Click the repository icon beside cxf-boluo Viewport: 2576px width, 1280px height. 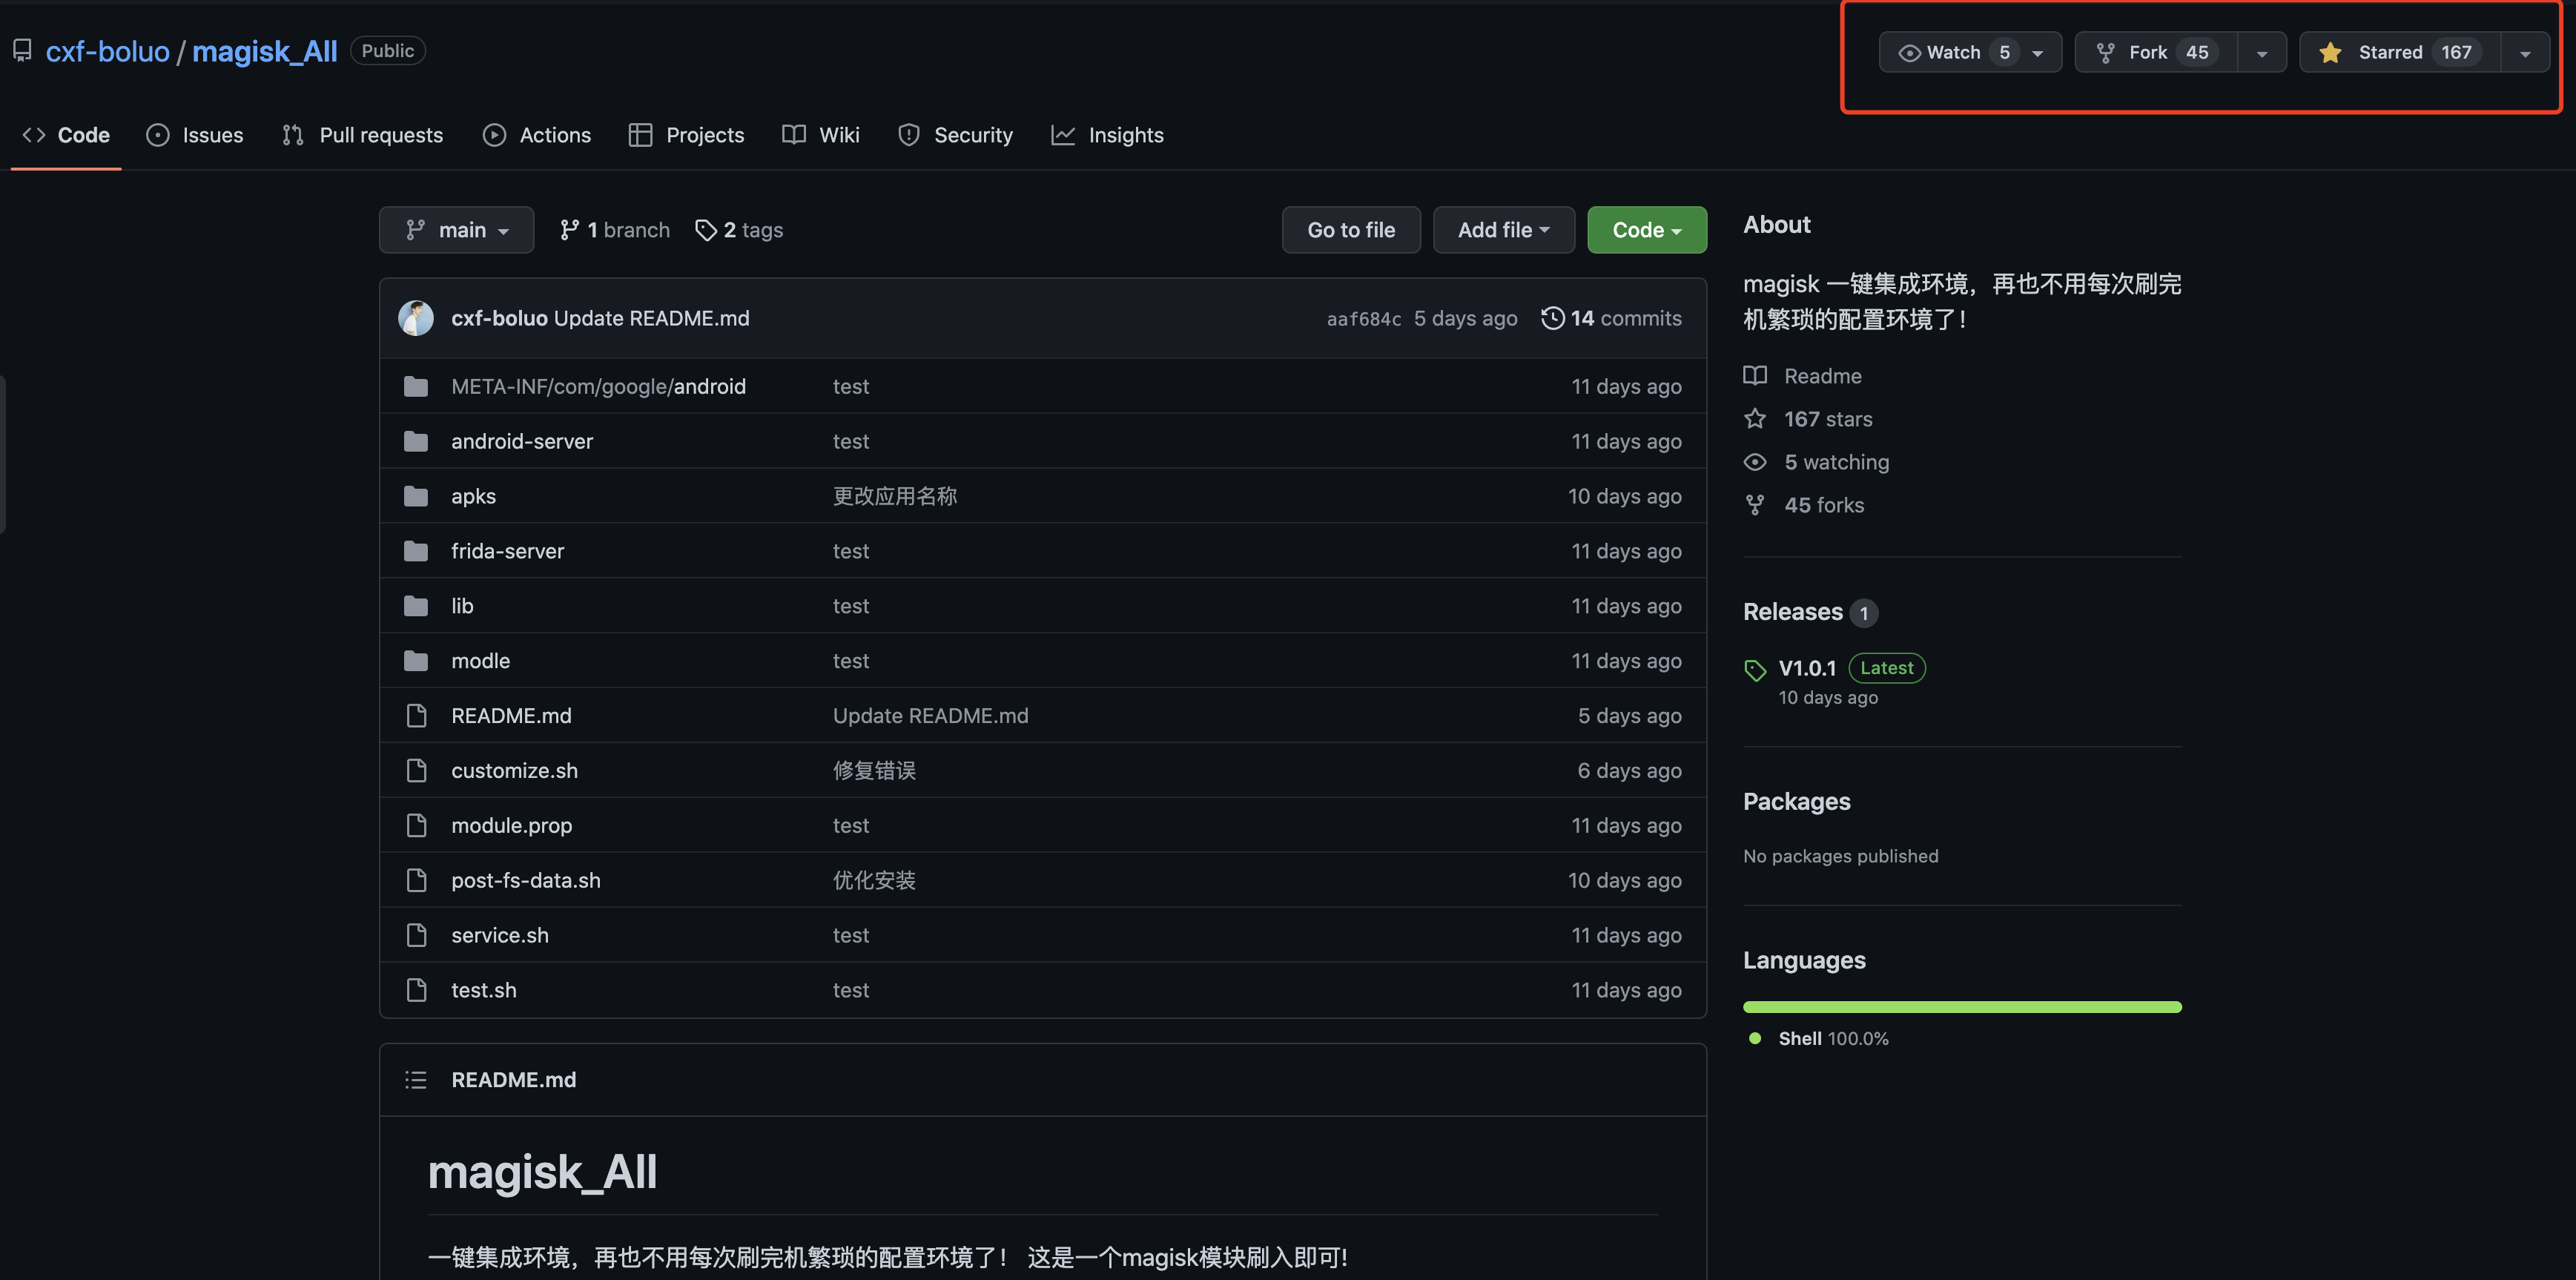[22, 50]
